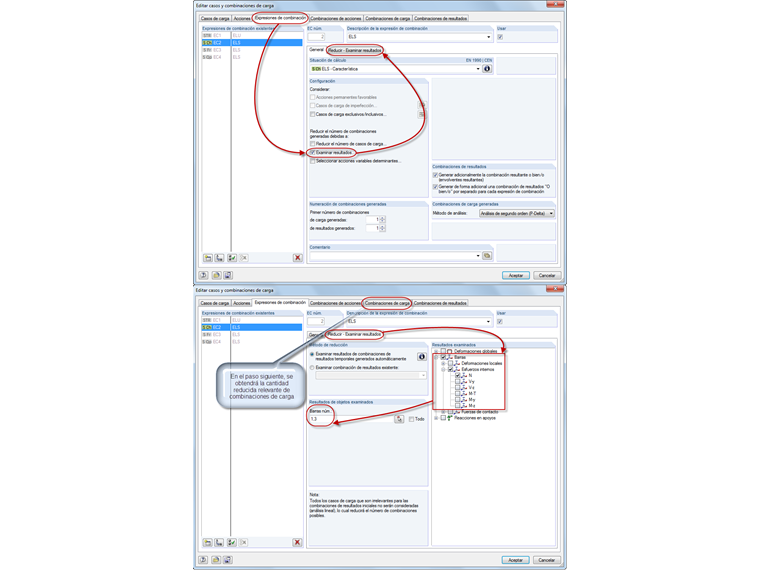
Task: Toggle the Examinar resultados checkbox
Action: pyautogui.click(x=313, y=153)
